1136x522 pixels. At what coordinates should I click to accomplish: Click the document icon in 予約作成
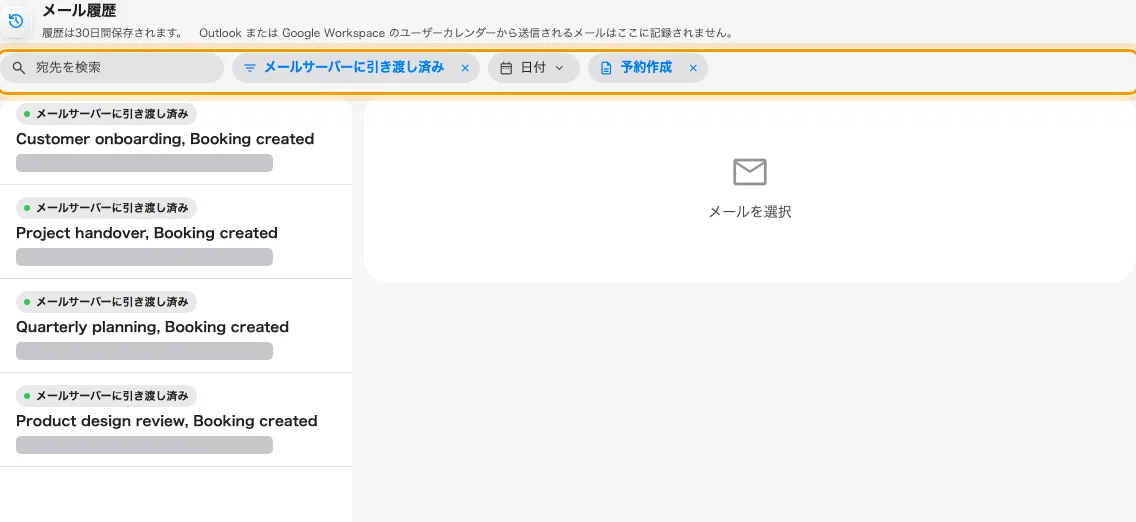tap(606, 68)
